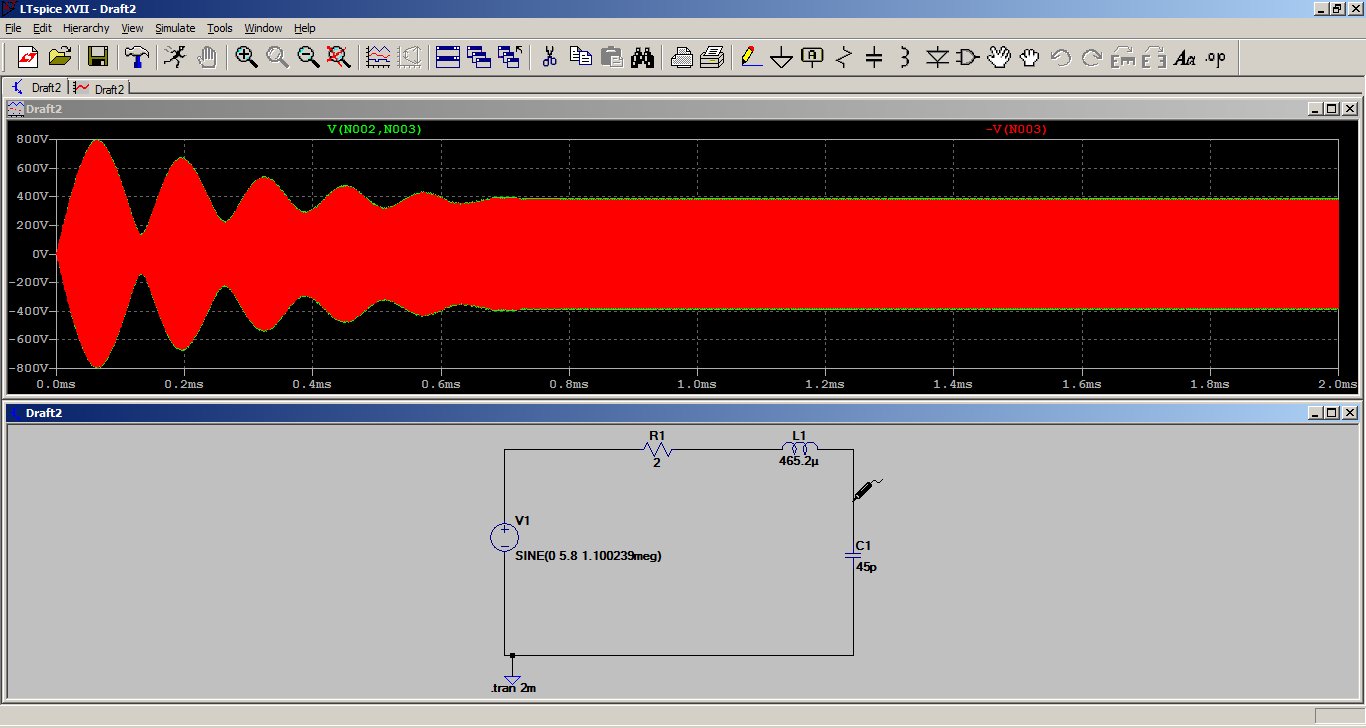Click the Close All Windows toolbar icon
This screenshot has height=728, width=1366.
point(510,57)
